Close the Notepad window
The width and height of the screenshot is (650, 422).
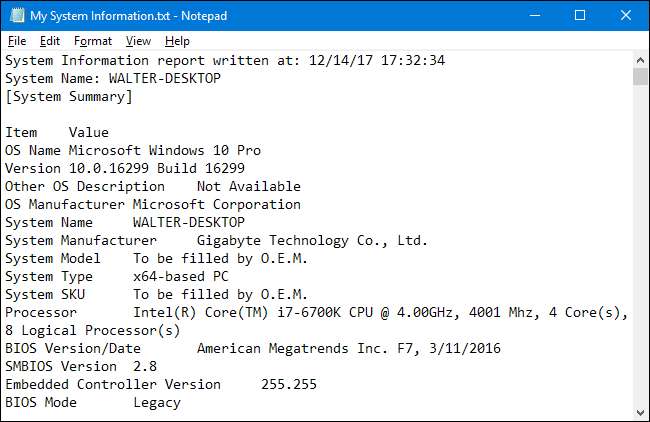point(626,16)
